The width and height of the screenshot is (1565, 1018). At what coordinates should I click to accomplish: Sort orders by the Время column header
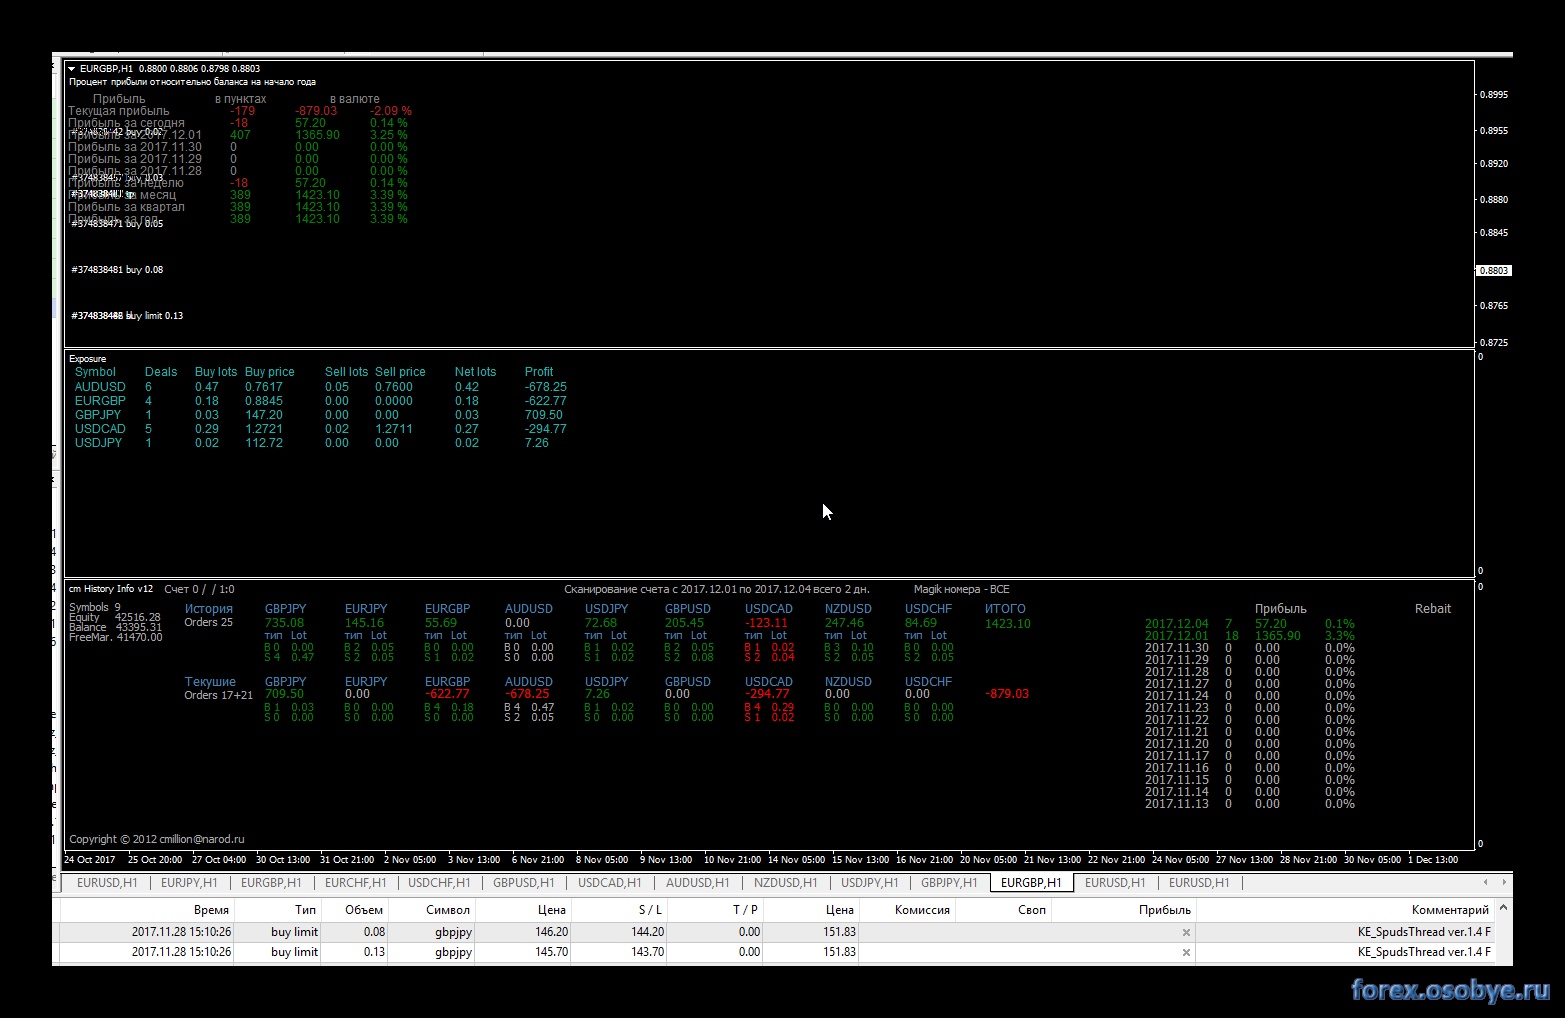[x=147, y=910]
